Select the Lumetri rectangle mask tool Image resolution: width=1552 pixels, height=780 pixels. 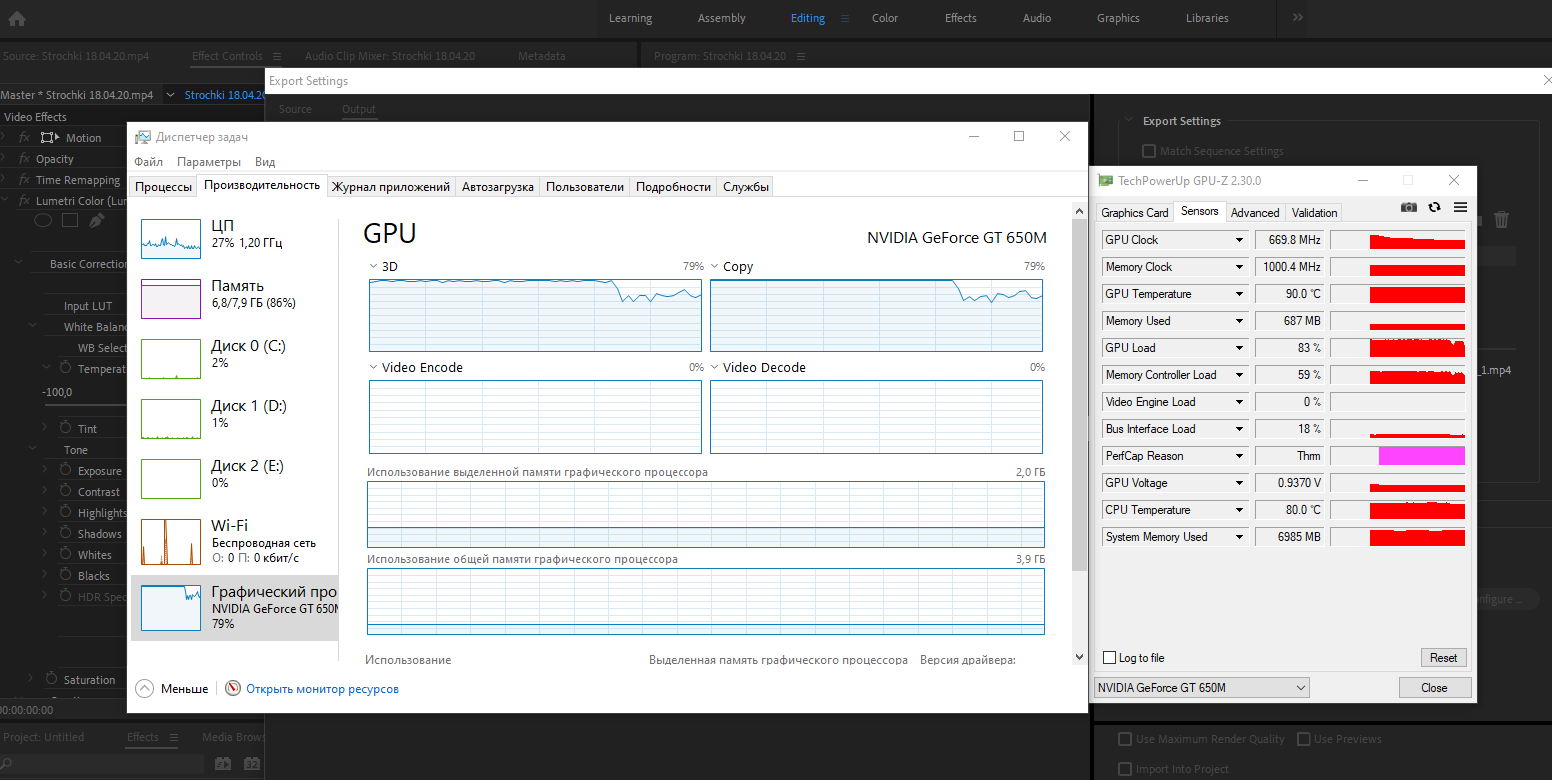(x=70, y=221)
